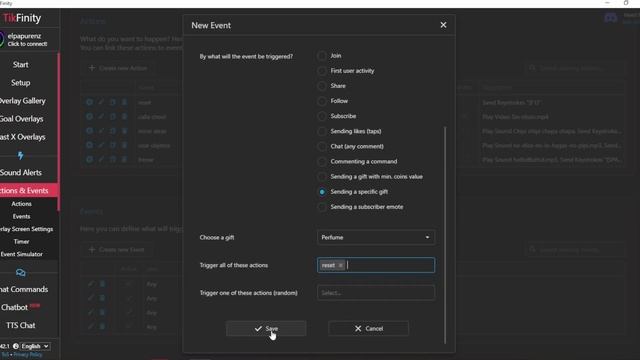Choose the Follow trigger option
The image size is (640, 360).
(322, 101)
